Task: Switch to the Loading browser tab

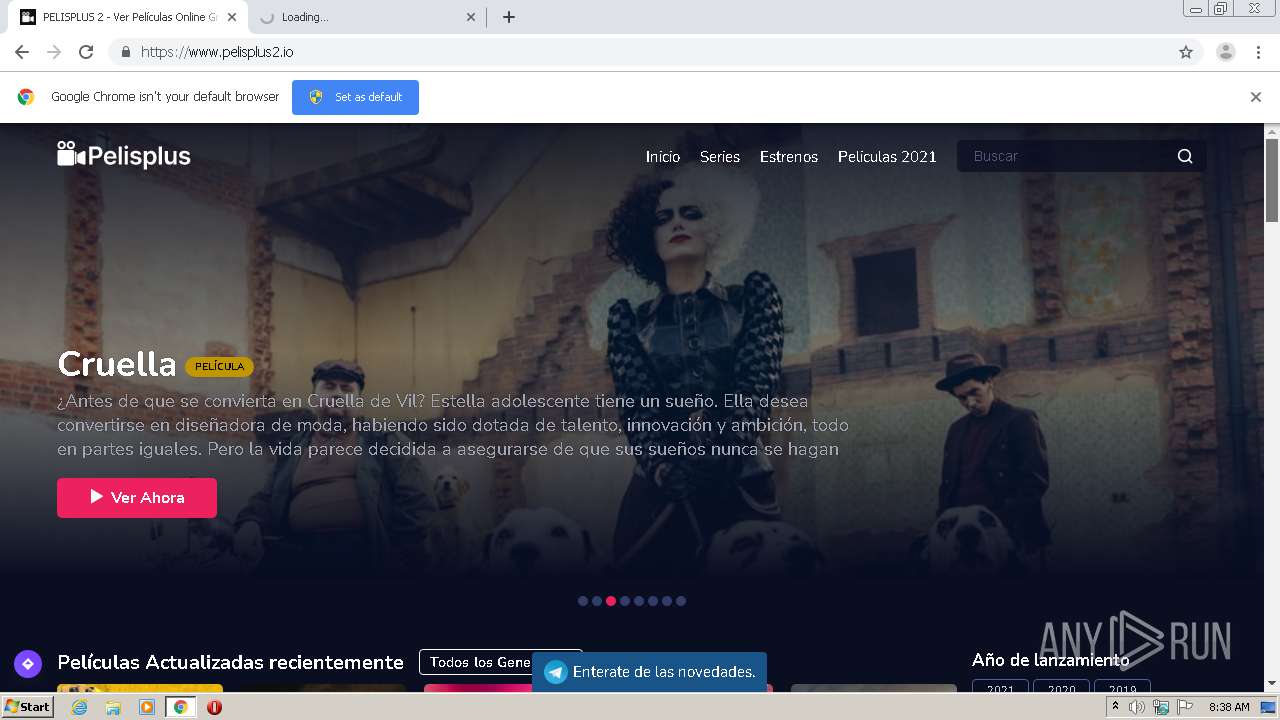Action: (365, 17)
